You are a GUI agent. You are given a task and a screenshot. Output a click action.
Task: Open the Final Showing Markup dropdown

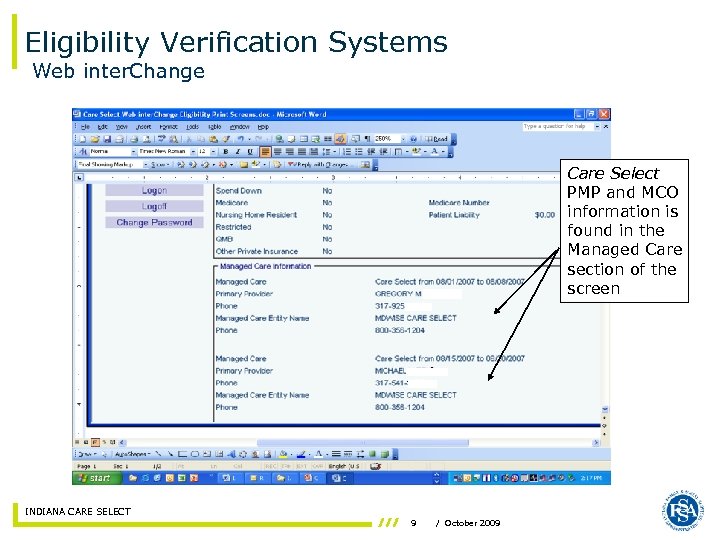[x=146, y=164]
